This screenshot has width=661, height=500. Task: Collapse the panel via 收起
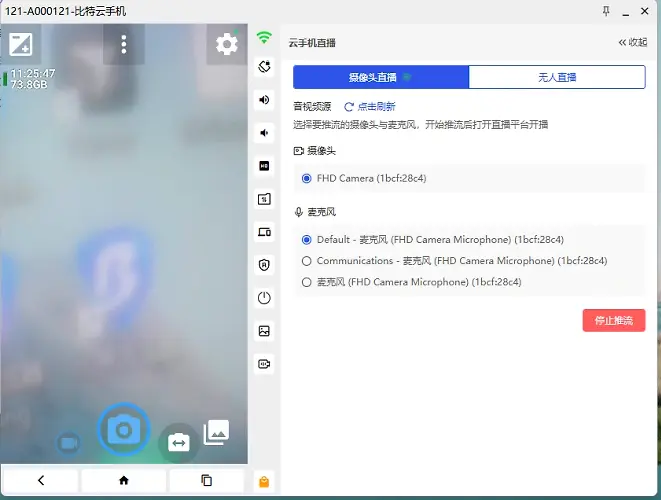coord(633,43)
